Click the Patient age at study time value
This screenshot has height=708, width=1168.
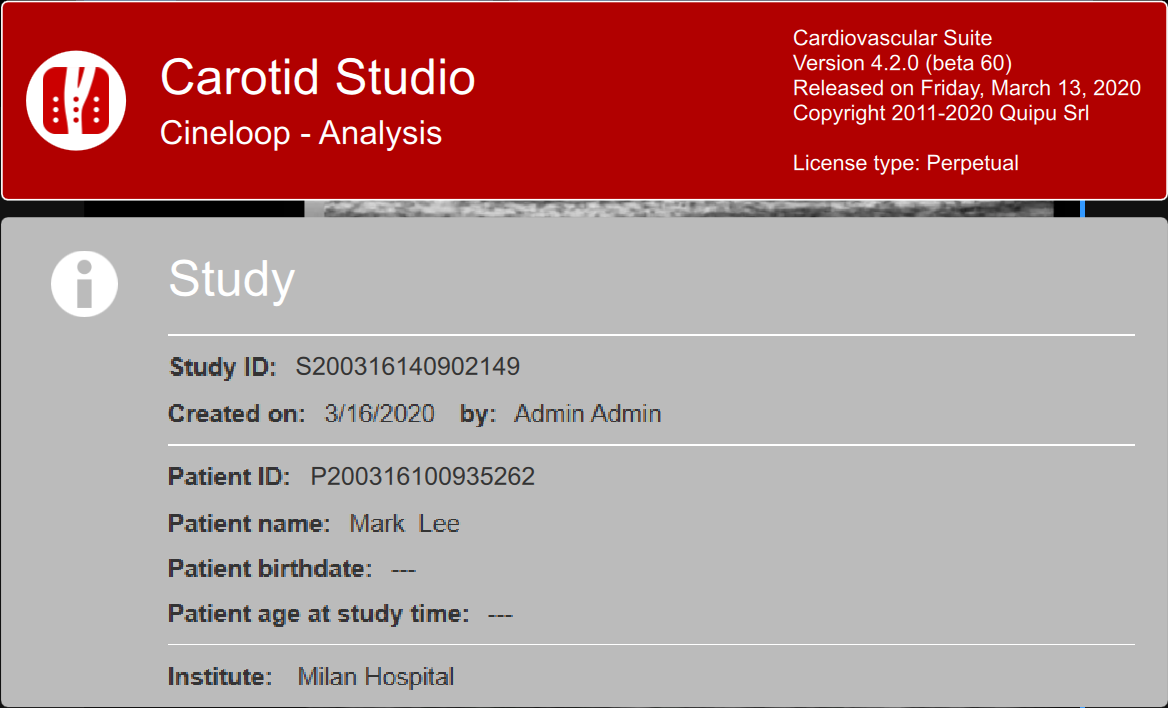[x=499, y=614]
